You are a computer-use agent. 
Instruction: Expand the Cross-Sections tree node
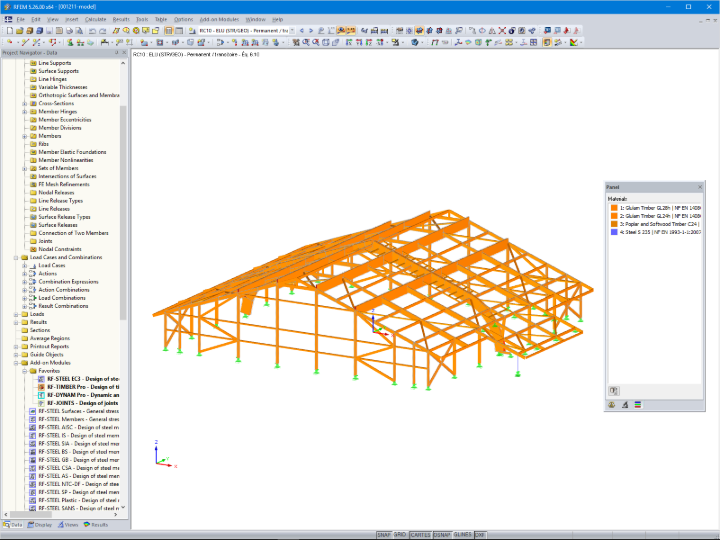pyautogui.click(x=25, y=103)
